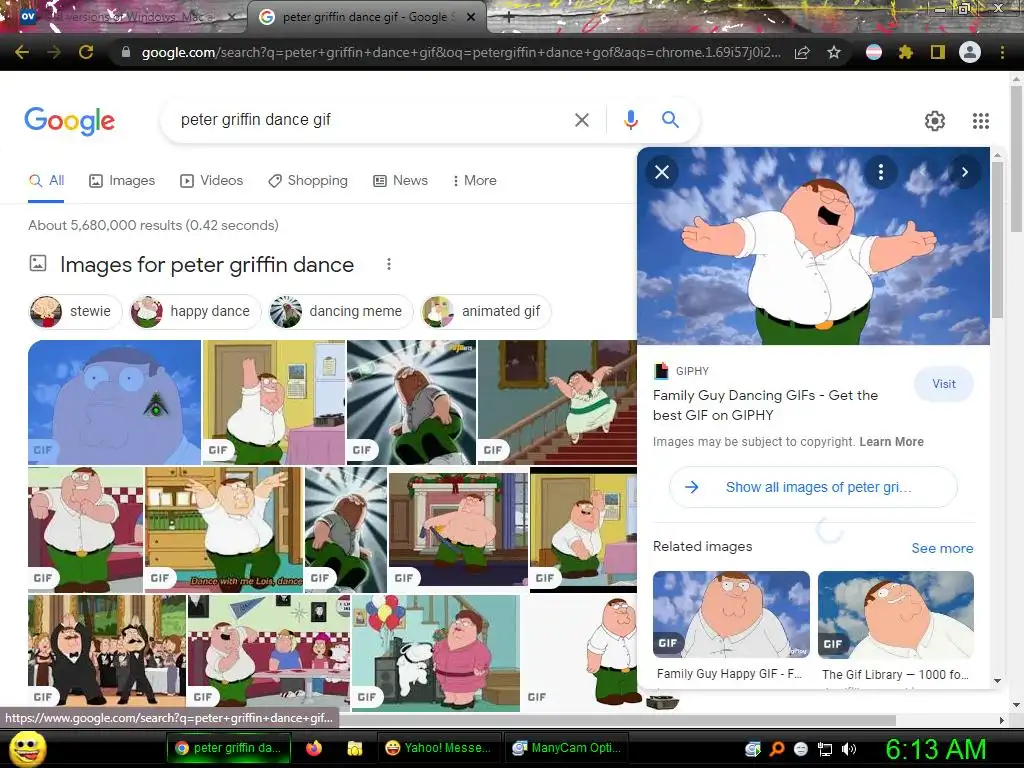The height and width of the screenshot is (768, 1024).
Task: Switch to the News tab
Action: [400, 180]
